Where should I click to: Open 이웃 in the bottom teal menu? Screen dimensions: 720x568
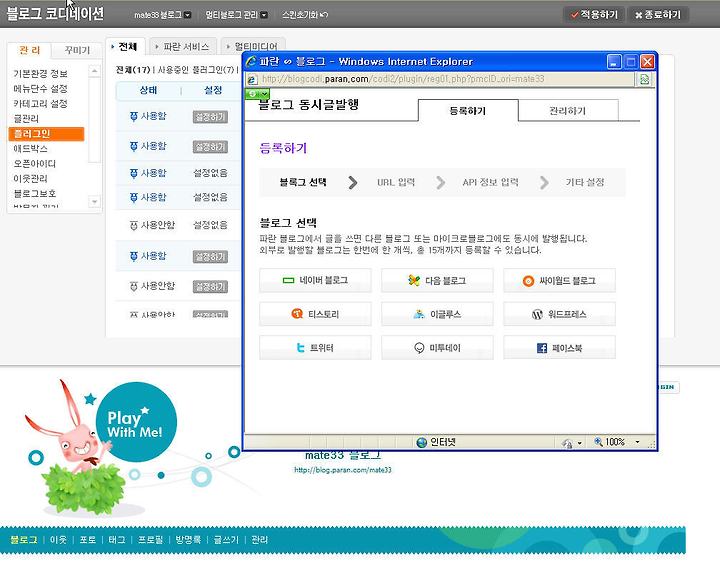[58, 540]
